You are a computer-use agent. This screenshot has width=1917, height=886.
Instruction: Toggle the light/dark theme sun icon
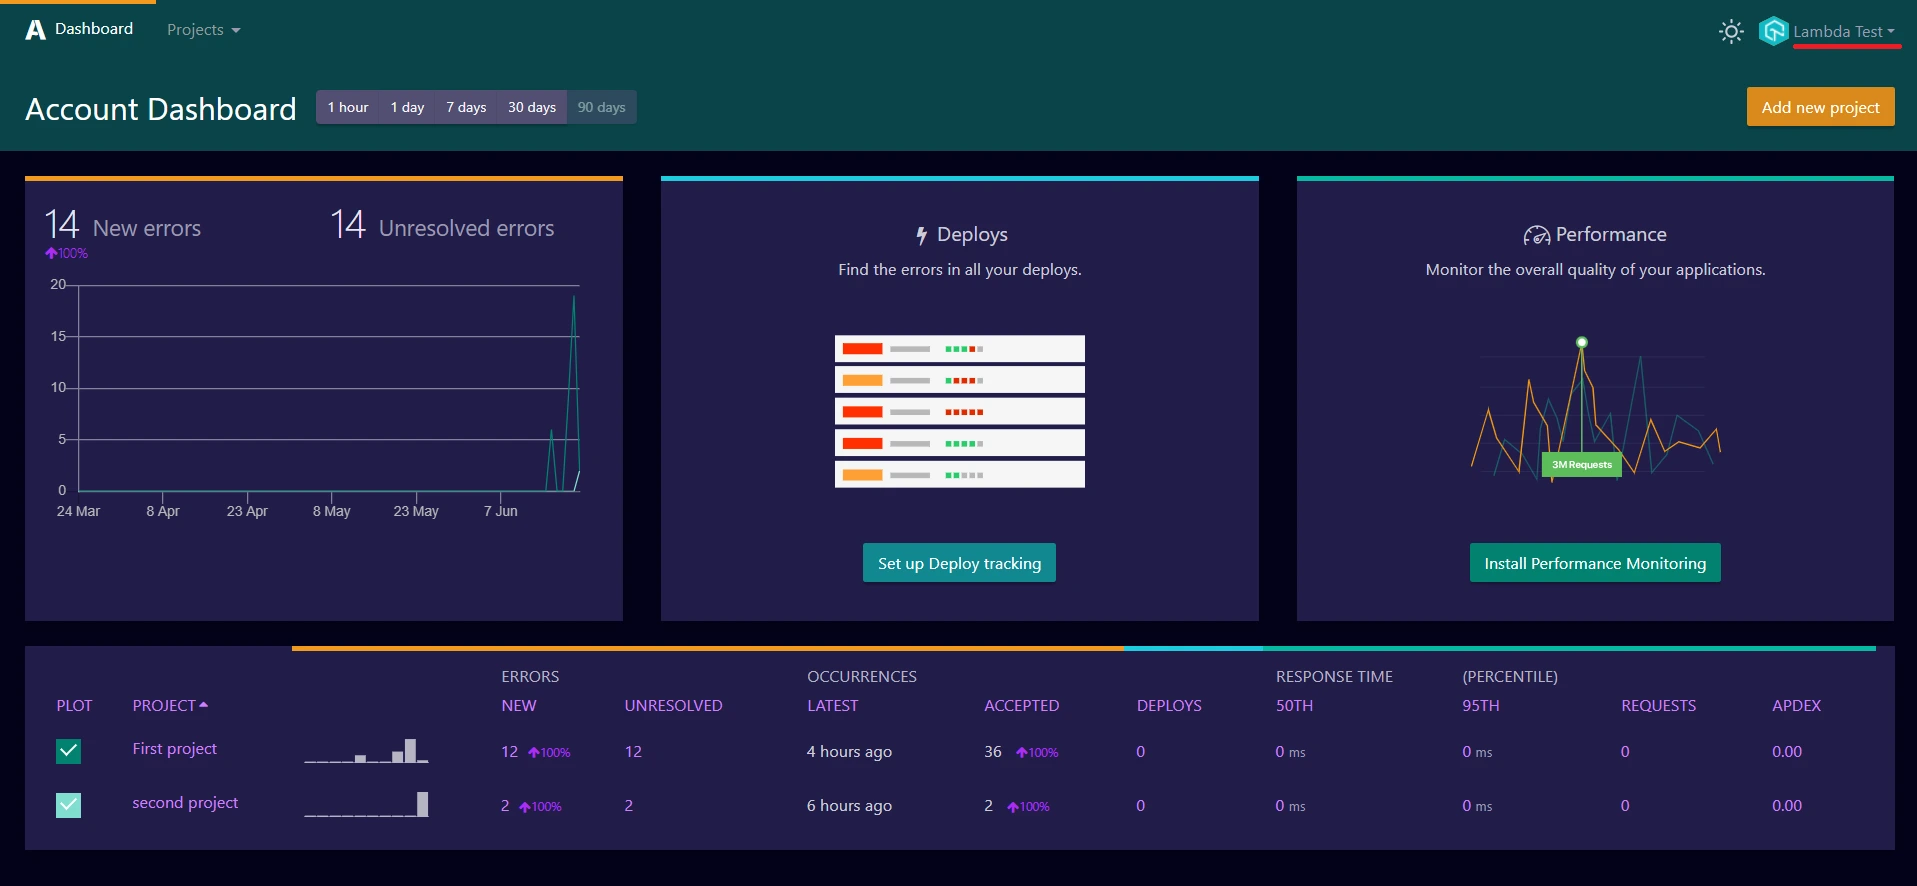(x=1731, y=32)
